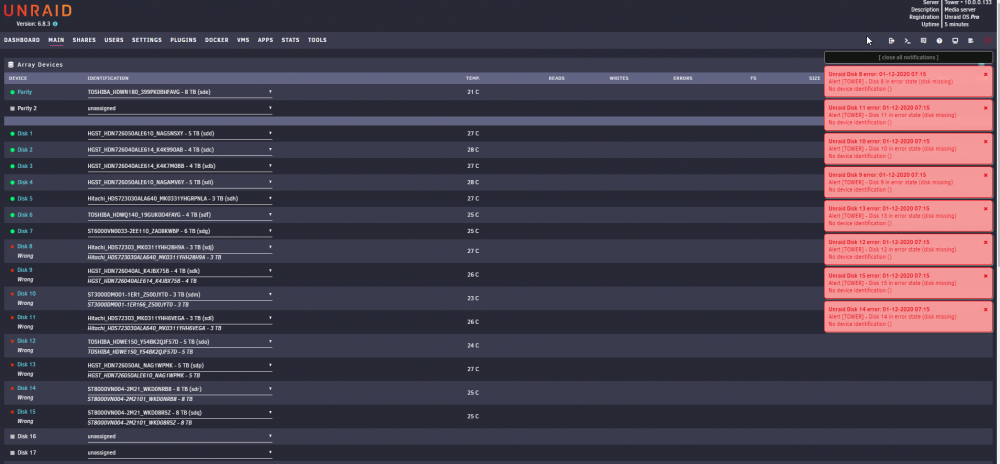The width and height of the screenshot is (1000, 464).
Task: Open the Disk 16 unassigned dropdown
Action: pyautogui.click(x=180, y=437)
